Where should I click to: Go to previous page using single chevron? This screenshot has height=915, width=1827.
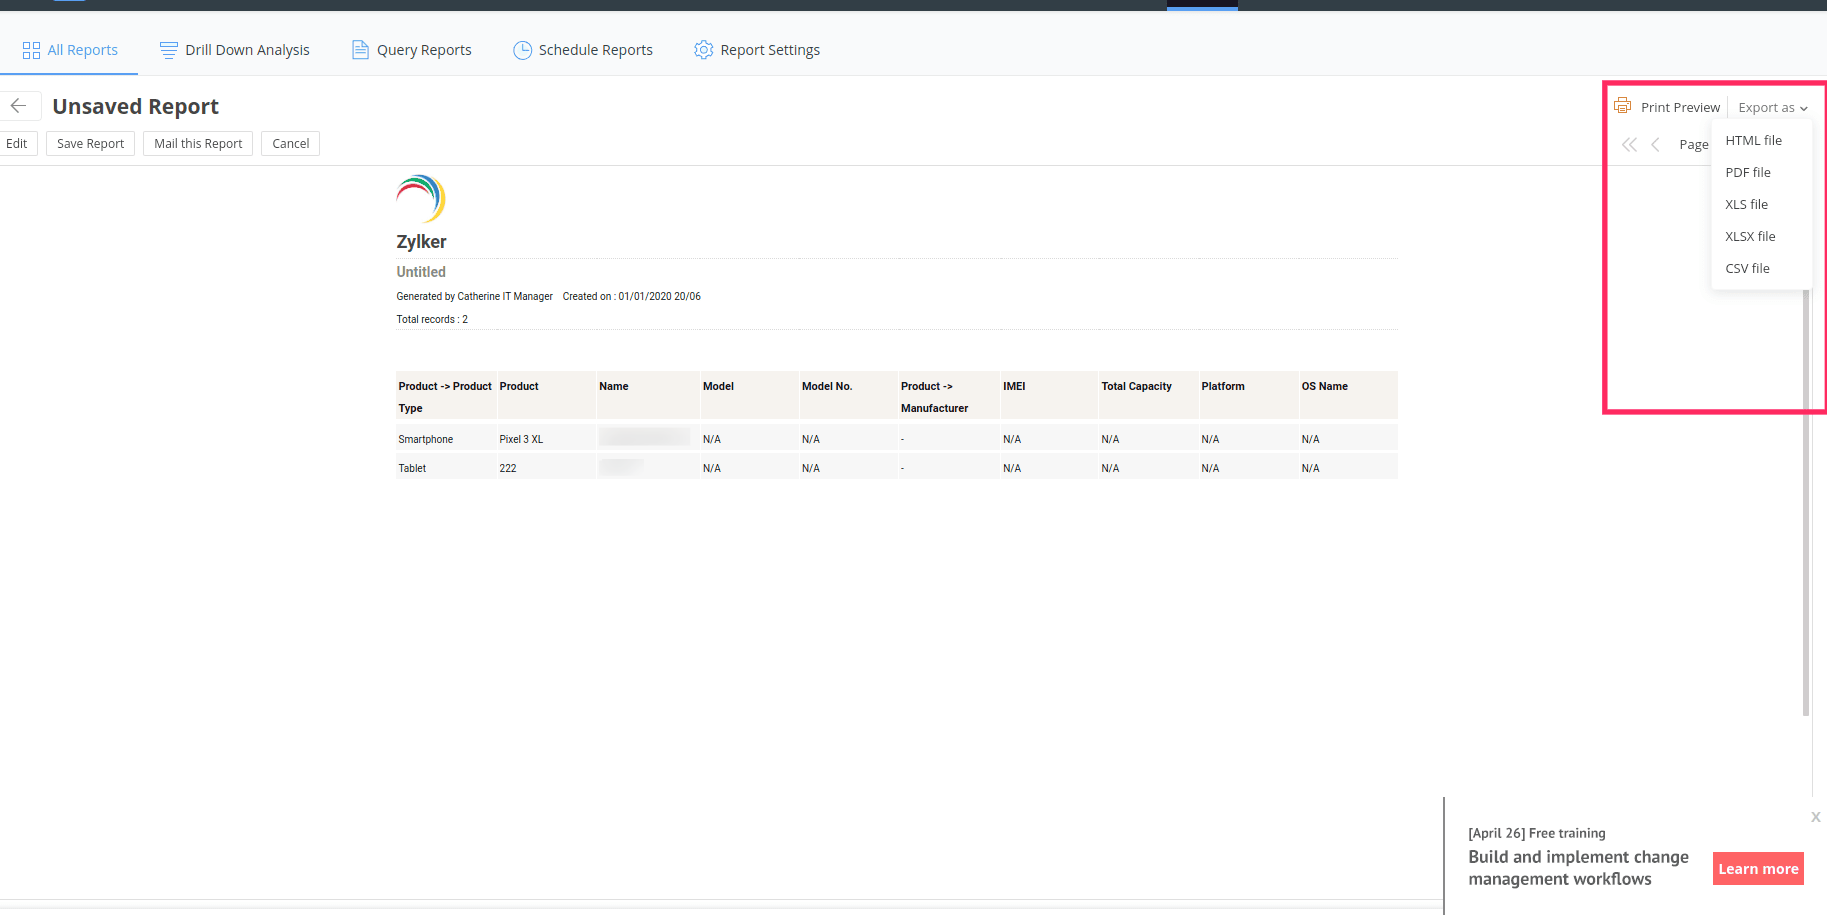click(x=1655, y=145)
